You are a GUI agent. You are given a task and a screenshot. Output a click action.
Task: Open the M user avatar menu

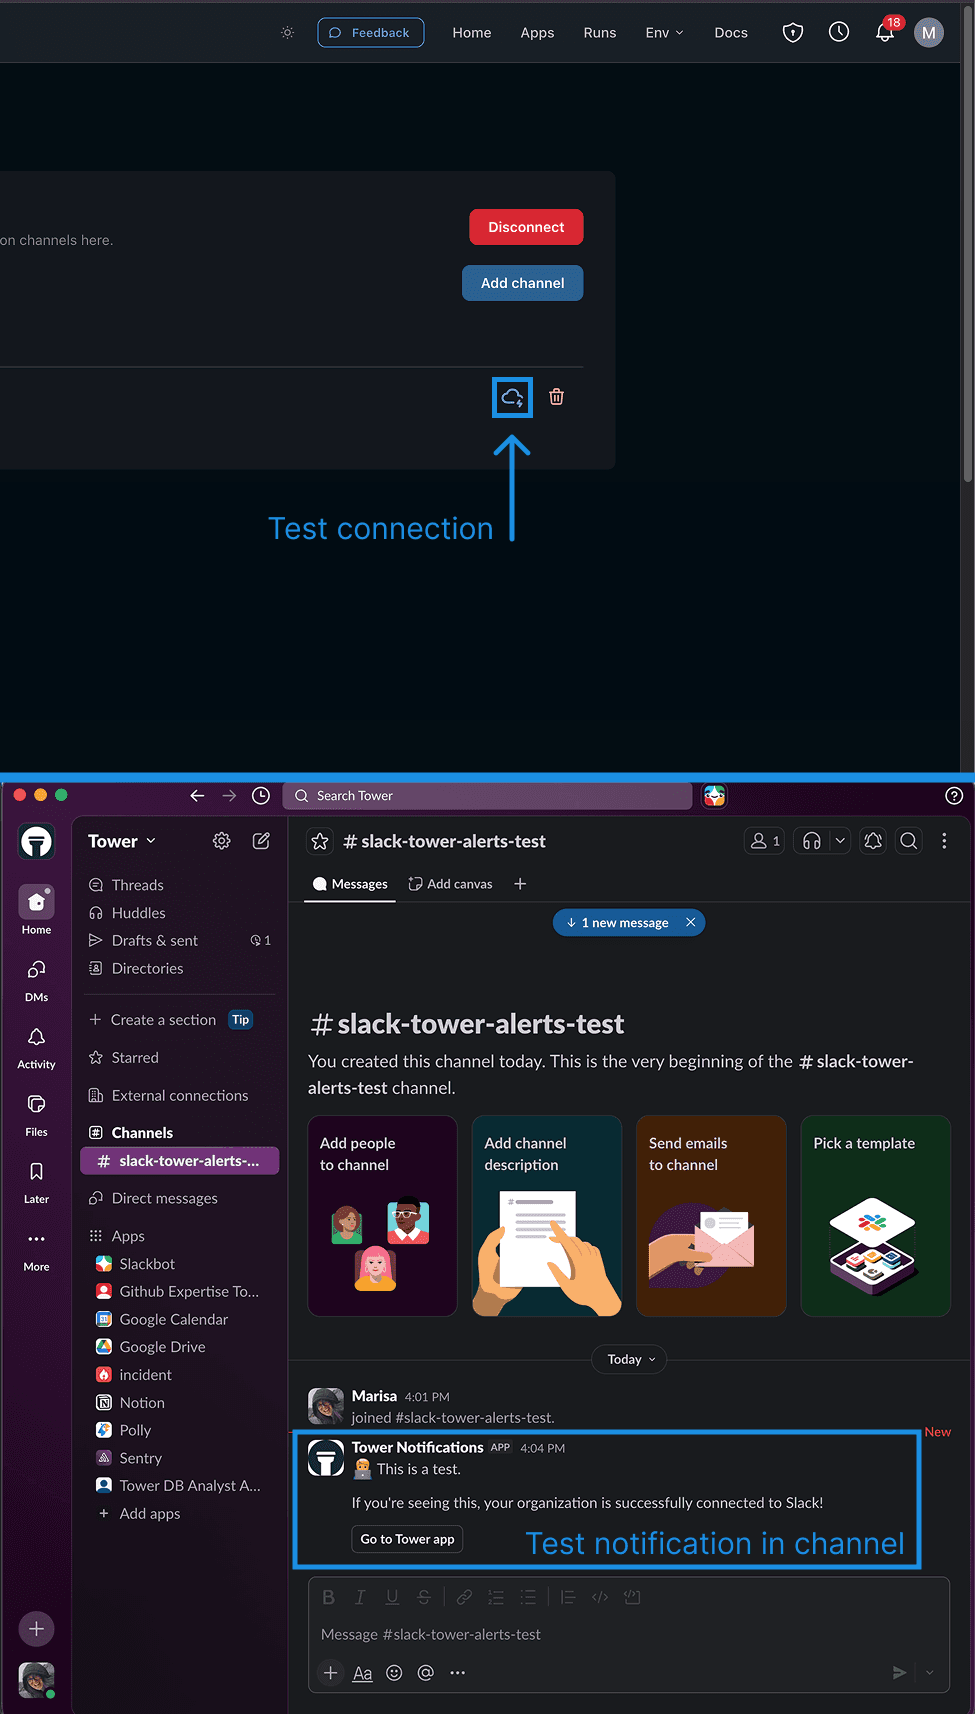(928, 33)
